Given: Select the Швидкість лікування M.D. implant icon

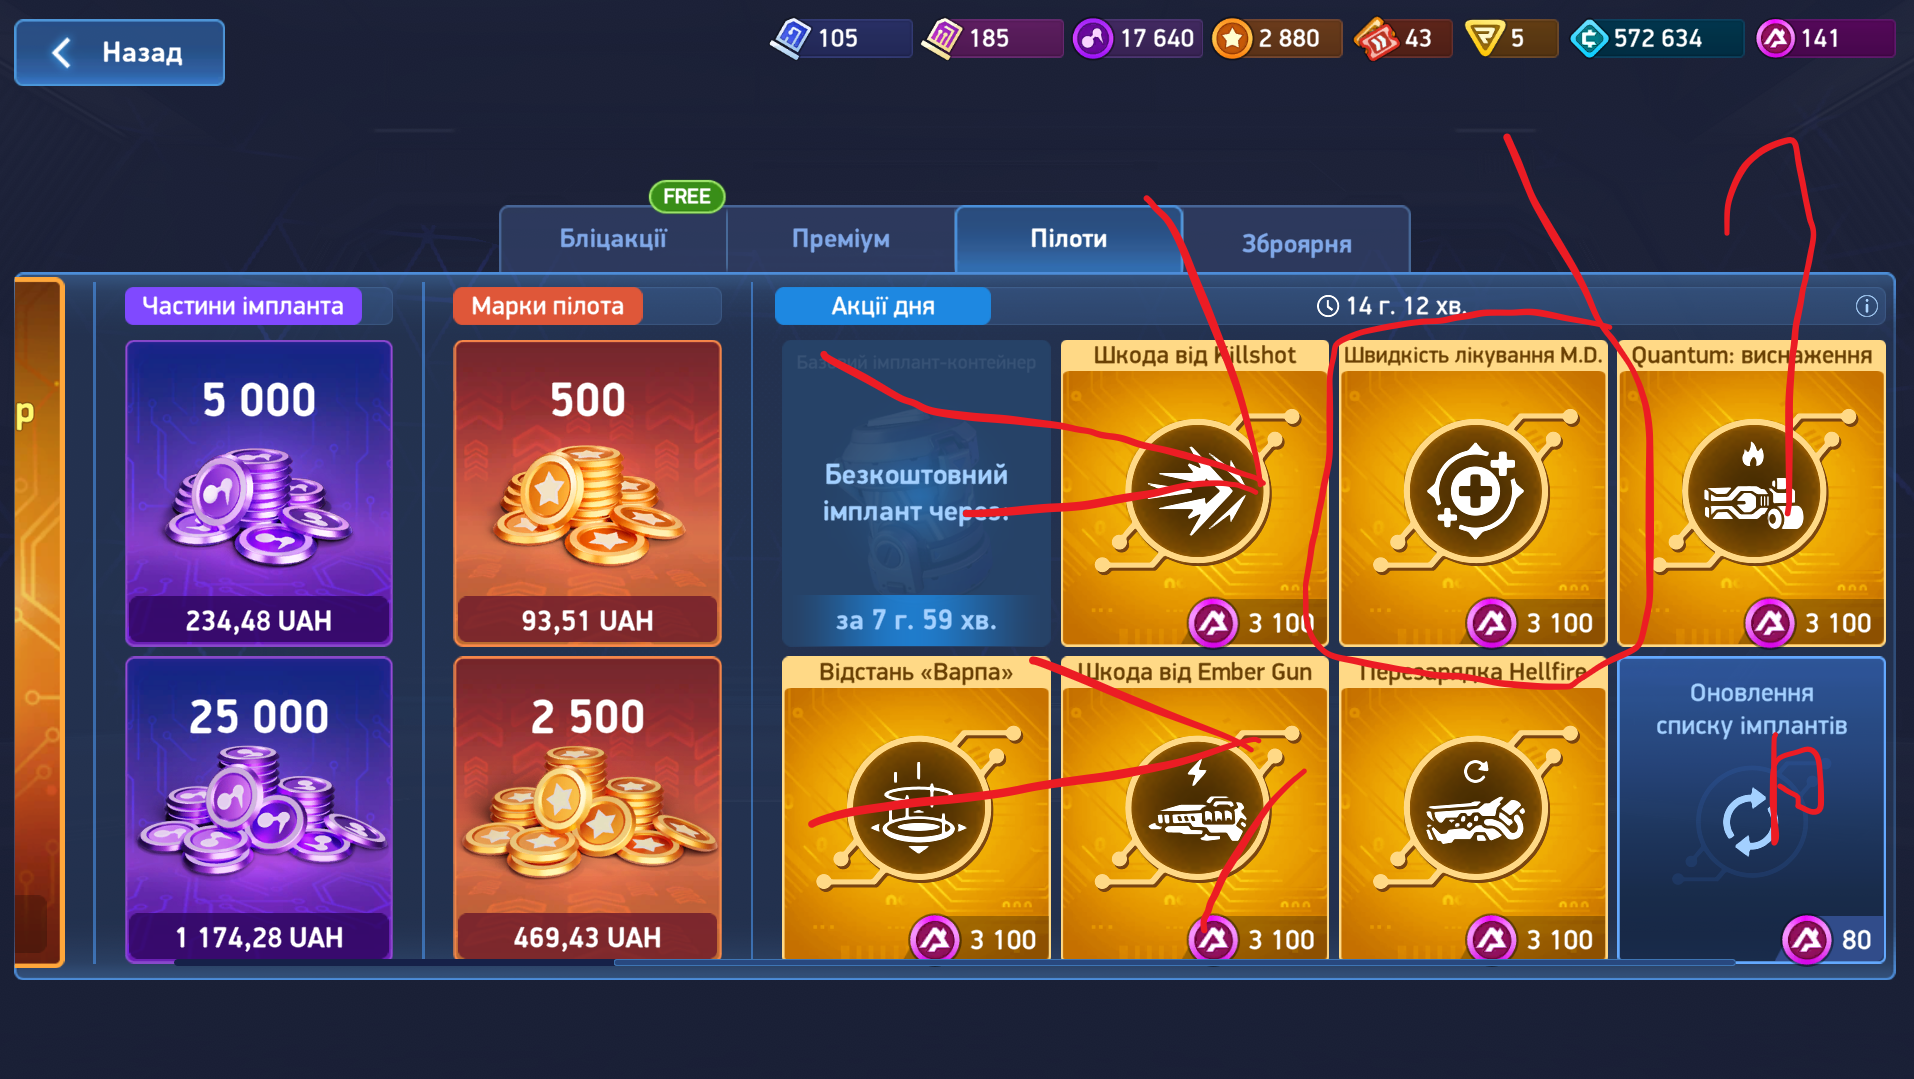Looking at the screenshot, I should tap(1475, 493).
